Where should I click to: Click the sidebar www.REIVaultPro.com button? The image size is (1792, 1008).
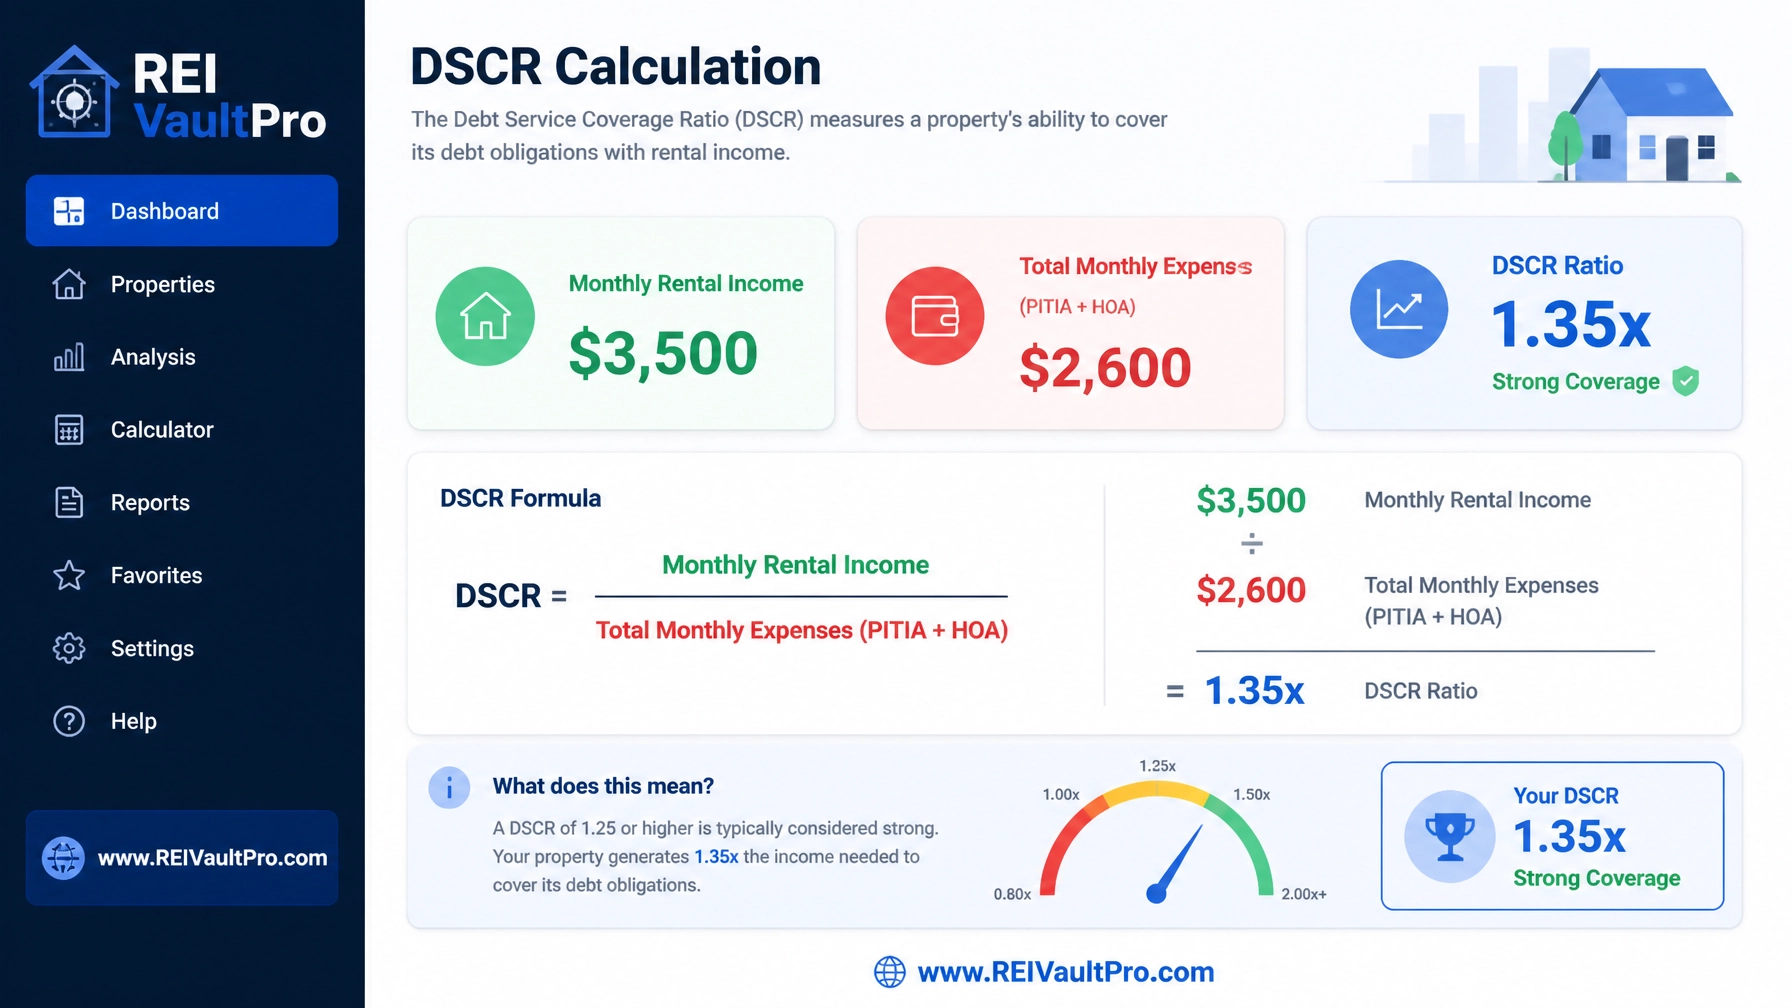(x=182, y=858)
